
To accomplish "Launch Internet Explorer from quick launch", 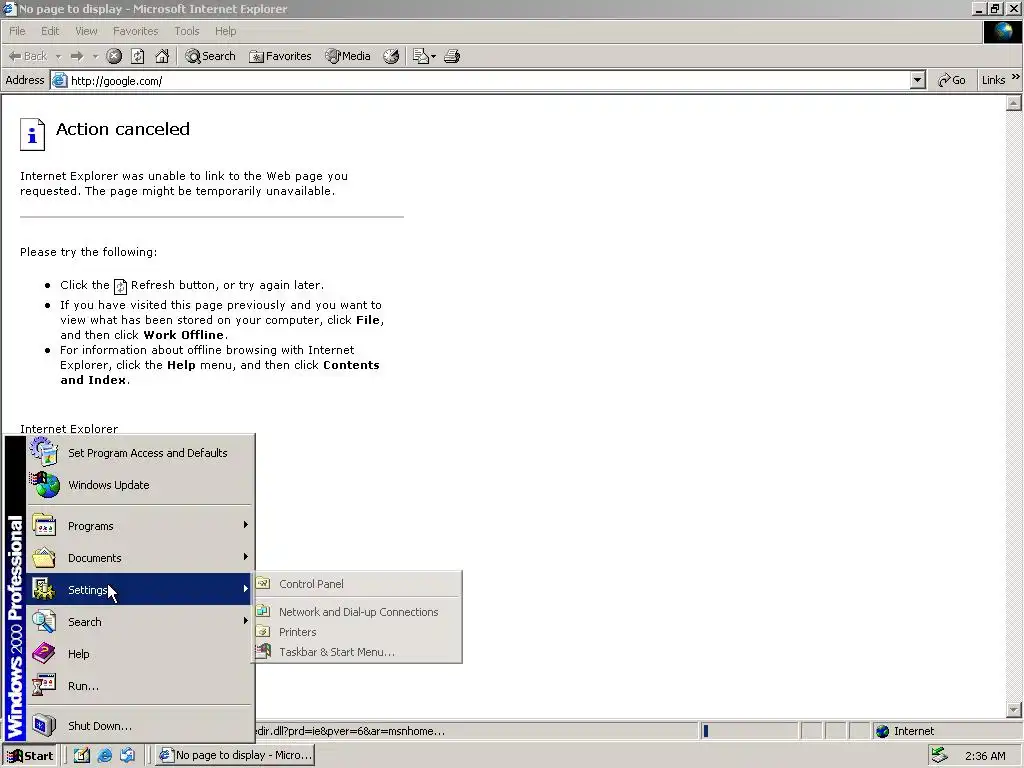I will pos(104,755).
